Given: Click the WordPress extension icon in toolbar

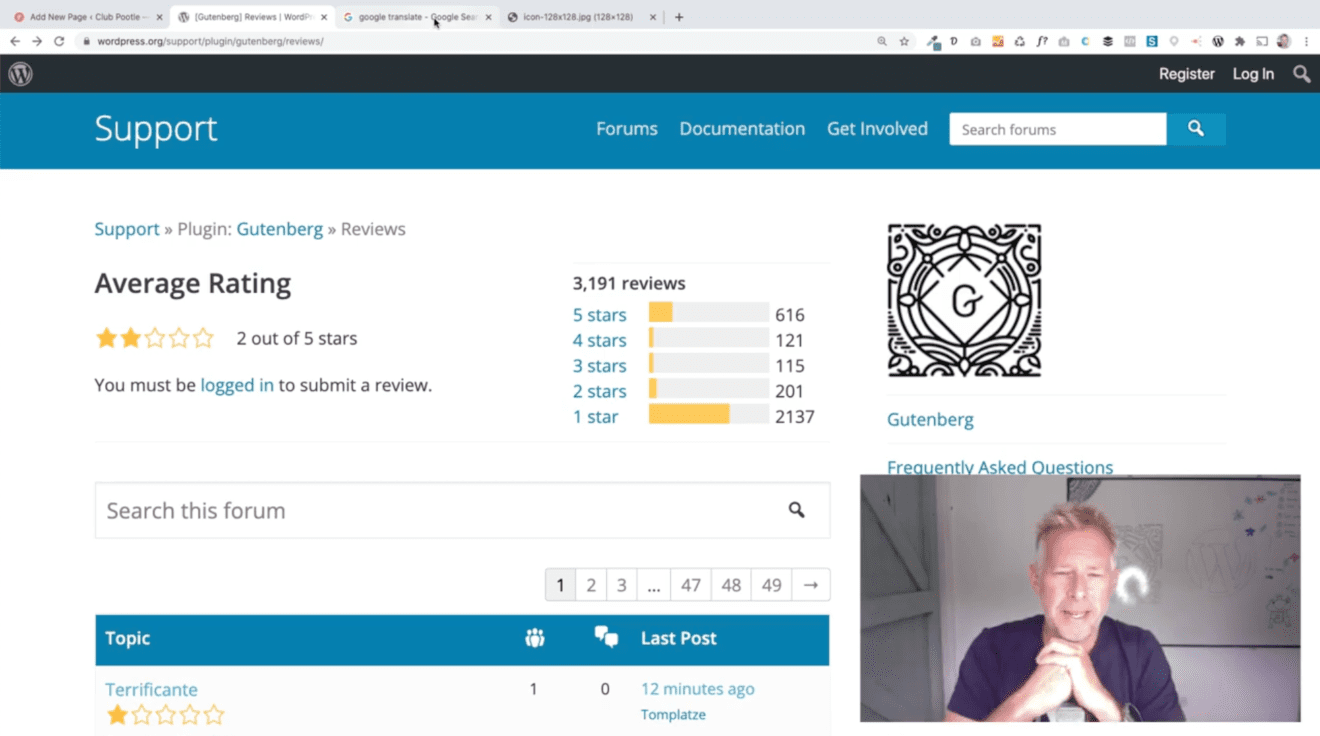Looking at the screenshot, I should pos(1217,42).
